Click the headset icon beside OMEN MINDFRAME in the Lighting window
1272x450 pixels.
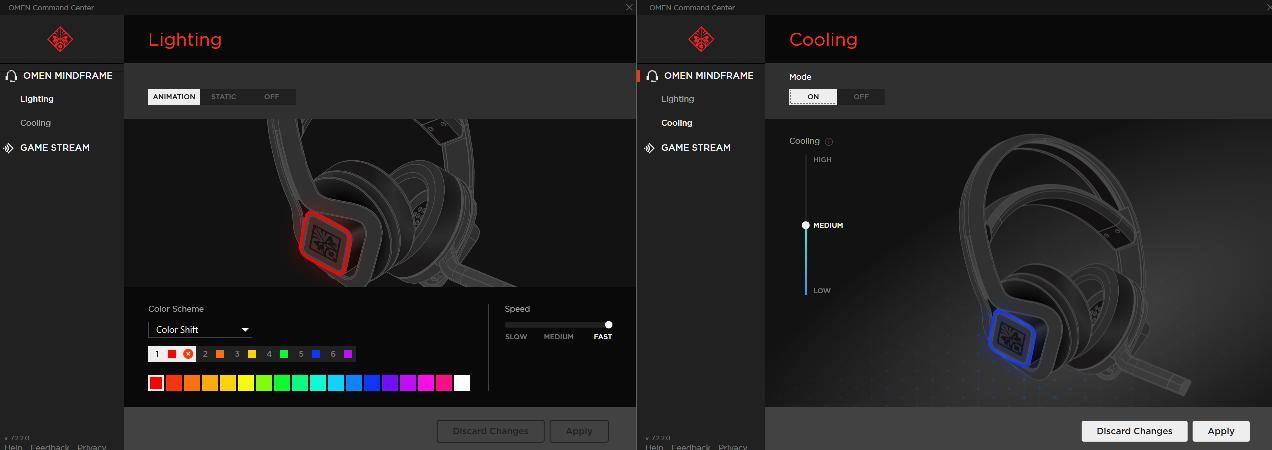pyautogui.click(x=11, y=76)
